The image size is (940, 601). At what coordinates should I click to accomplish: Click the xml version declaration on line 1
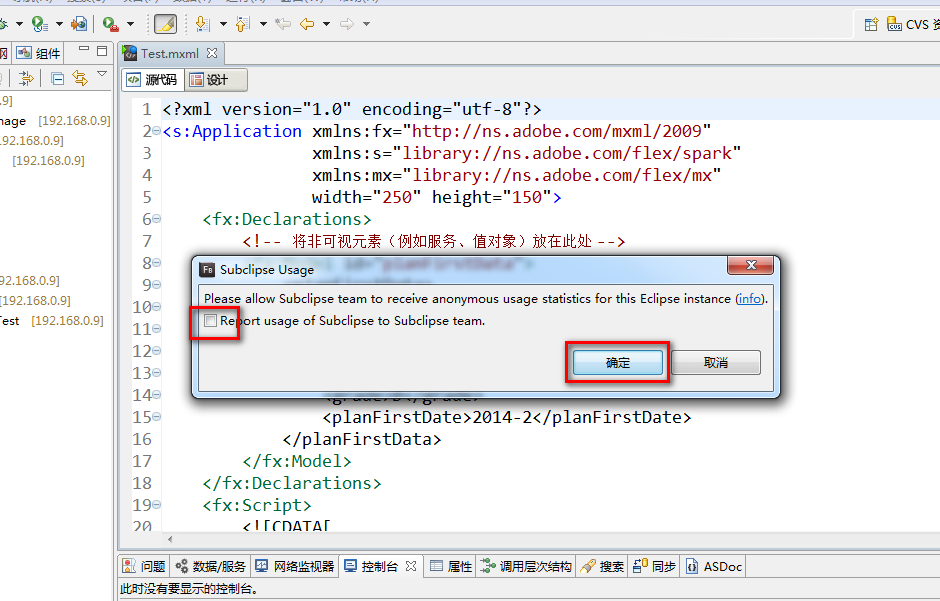[x=352, y=109]
